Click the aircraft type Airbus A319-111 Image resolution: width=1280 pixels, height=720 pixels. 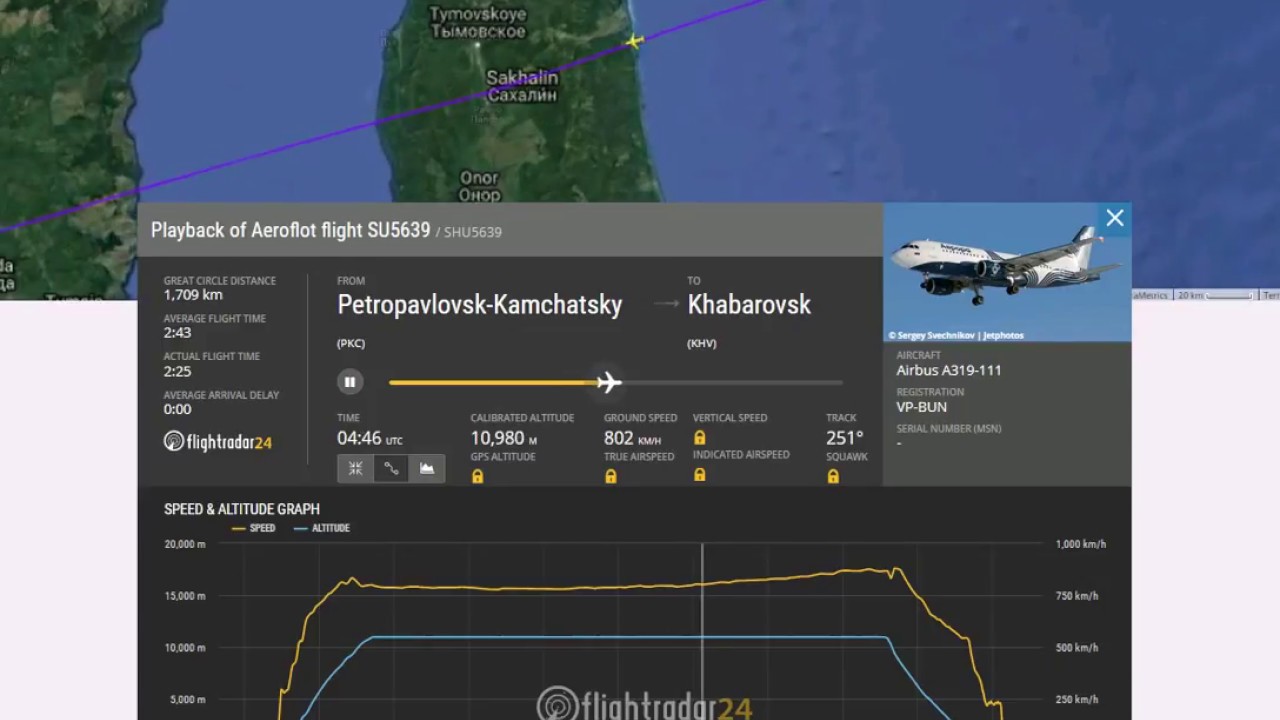pos(949,370)
